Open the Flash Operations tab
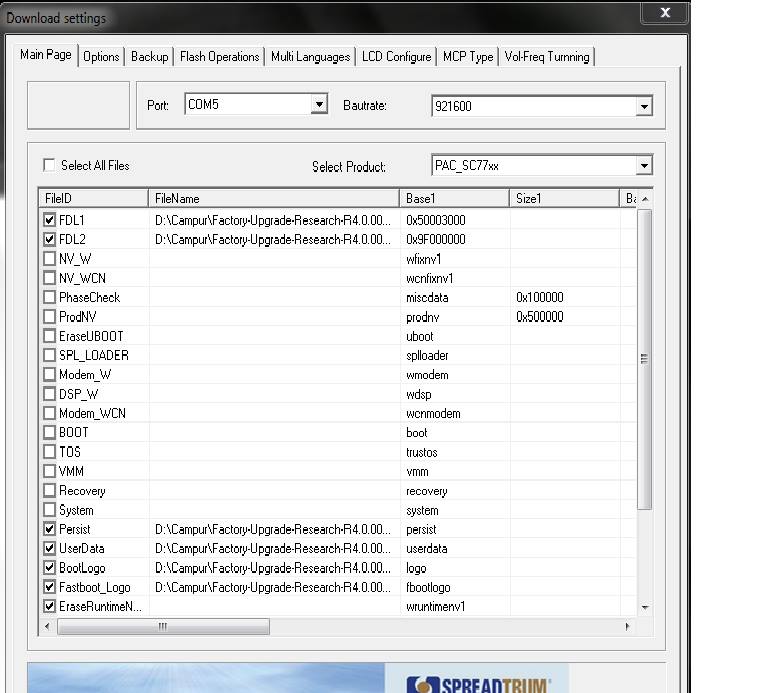 click(x=219, y=57)
